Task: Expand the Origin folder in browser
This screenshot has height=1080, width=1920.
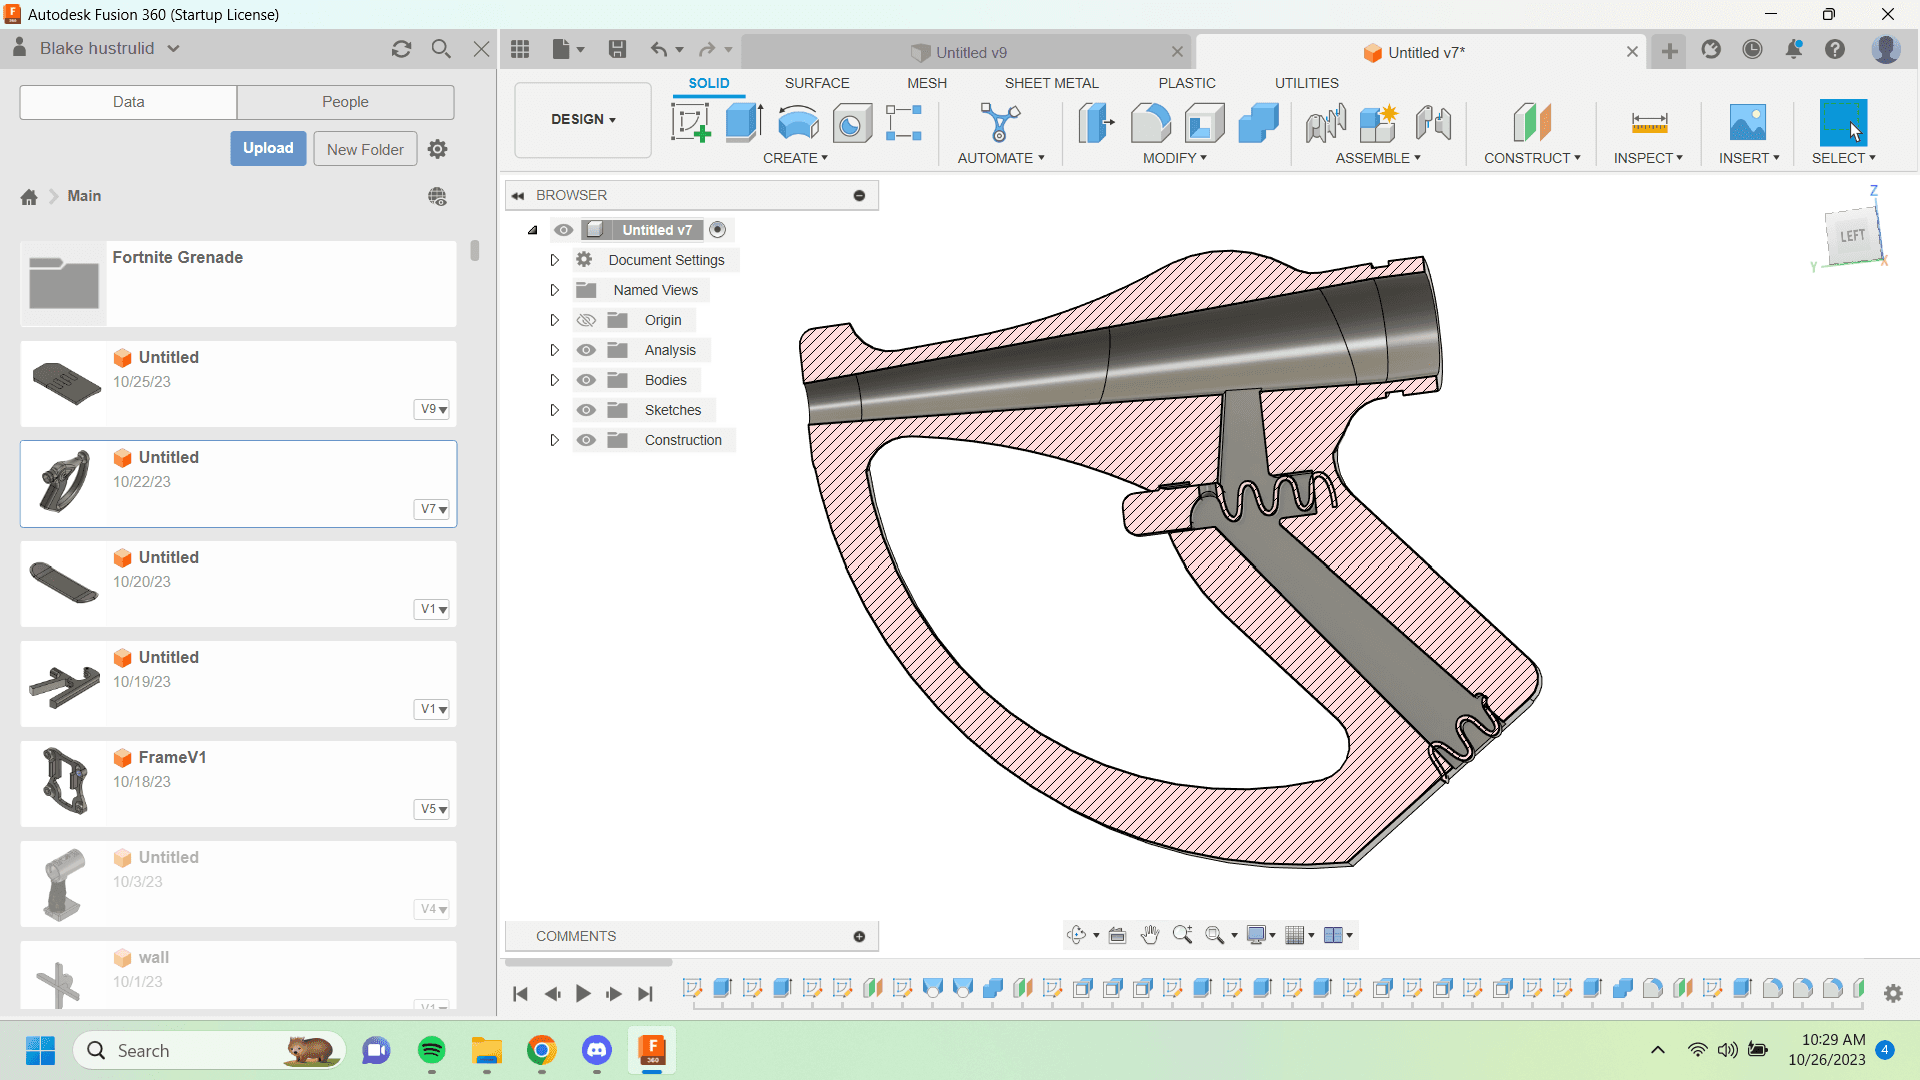Action: click(x=554, y=319)
